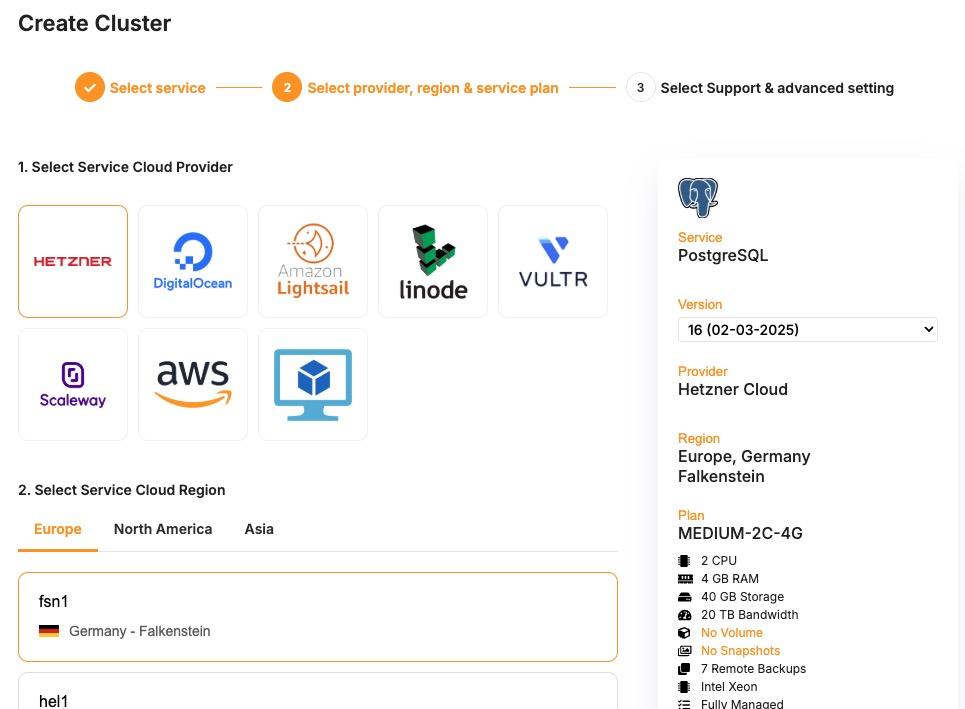Viewport: 965px width, 709px height.
Task: Select the Linode provider card
Action: [433, 261]
